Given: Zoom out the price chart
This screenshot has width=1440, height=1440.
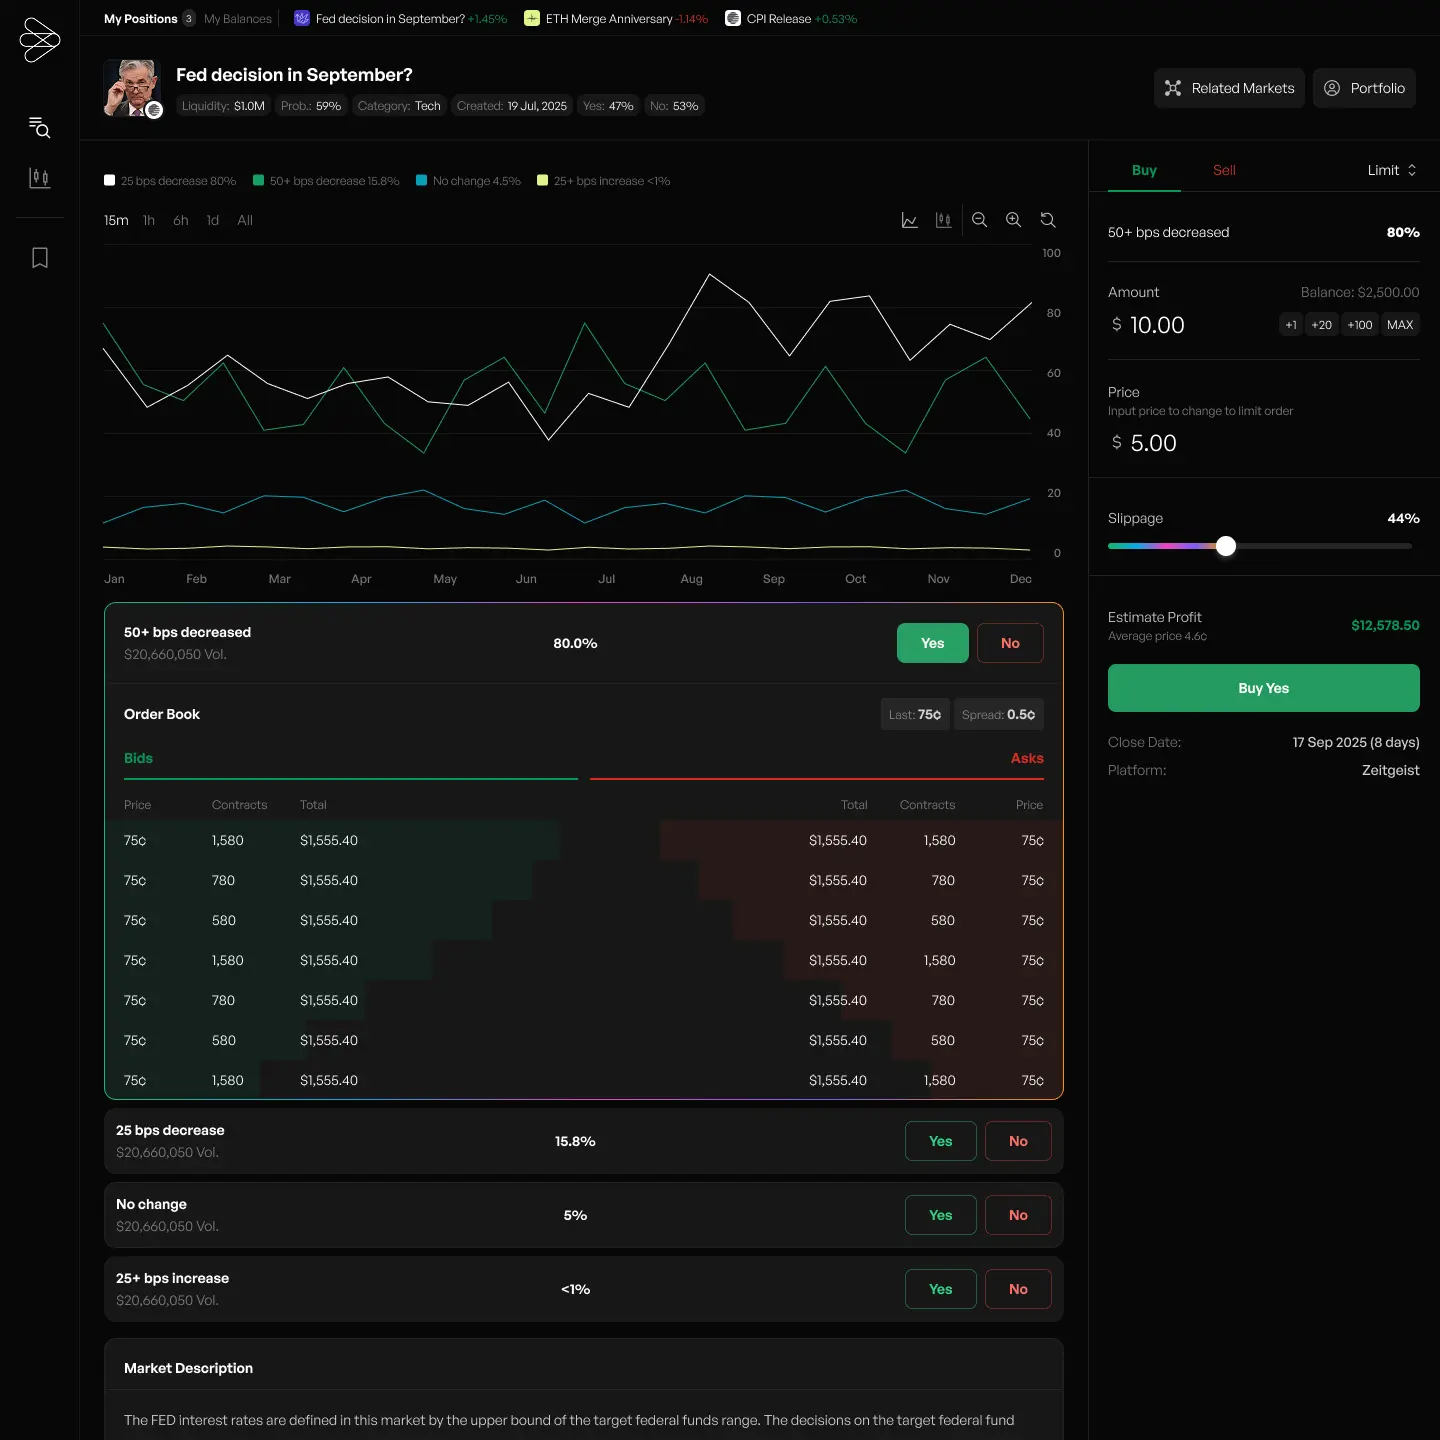Looking at the screenshot, I should coord(979,220).
